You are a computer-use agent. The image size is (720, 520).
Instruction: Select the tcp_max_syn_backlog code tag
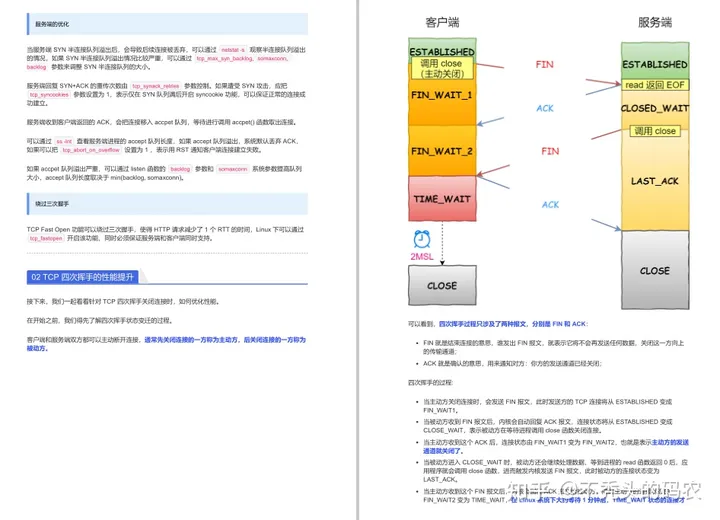coord(225,58)
